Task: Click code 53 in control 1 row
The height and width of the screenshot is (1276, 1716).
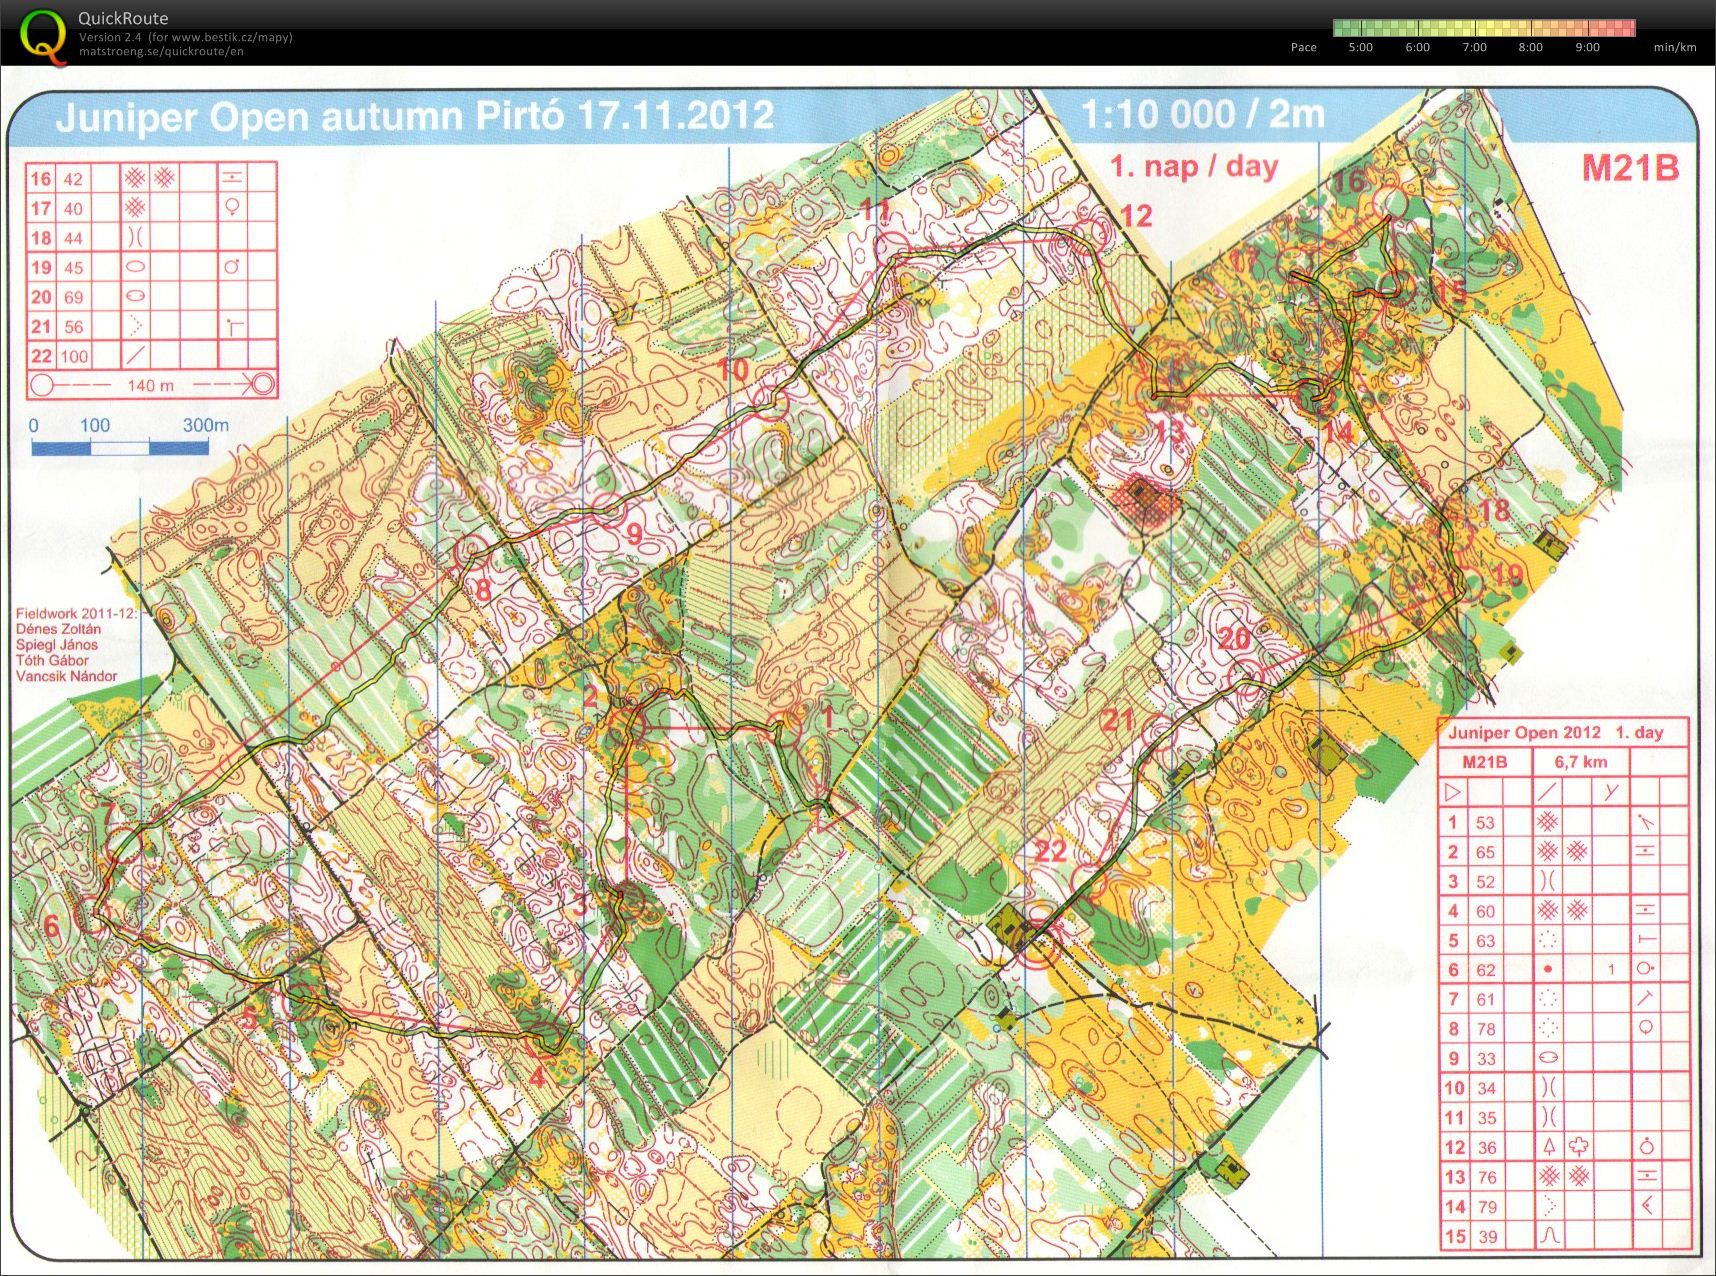Action: click(1485, 822)
